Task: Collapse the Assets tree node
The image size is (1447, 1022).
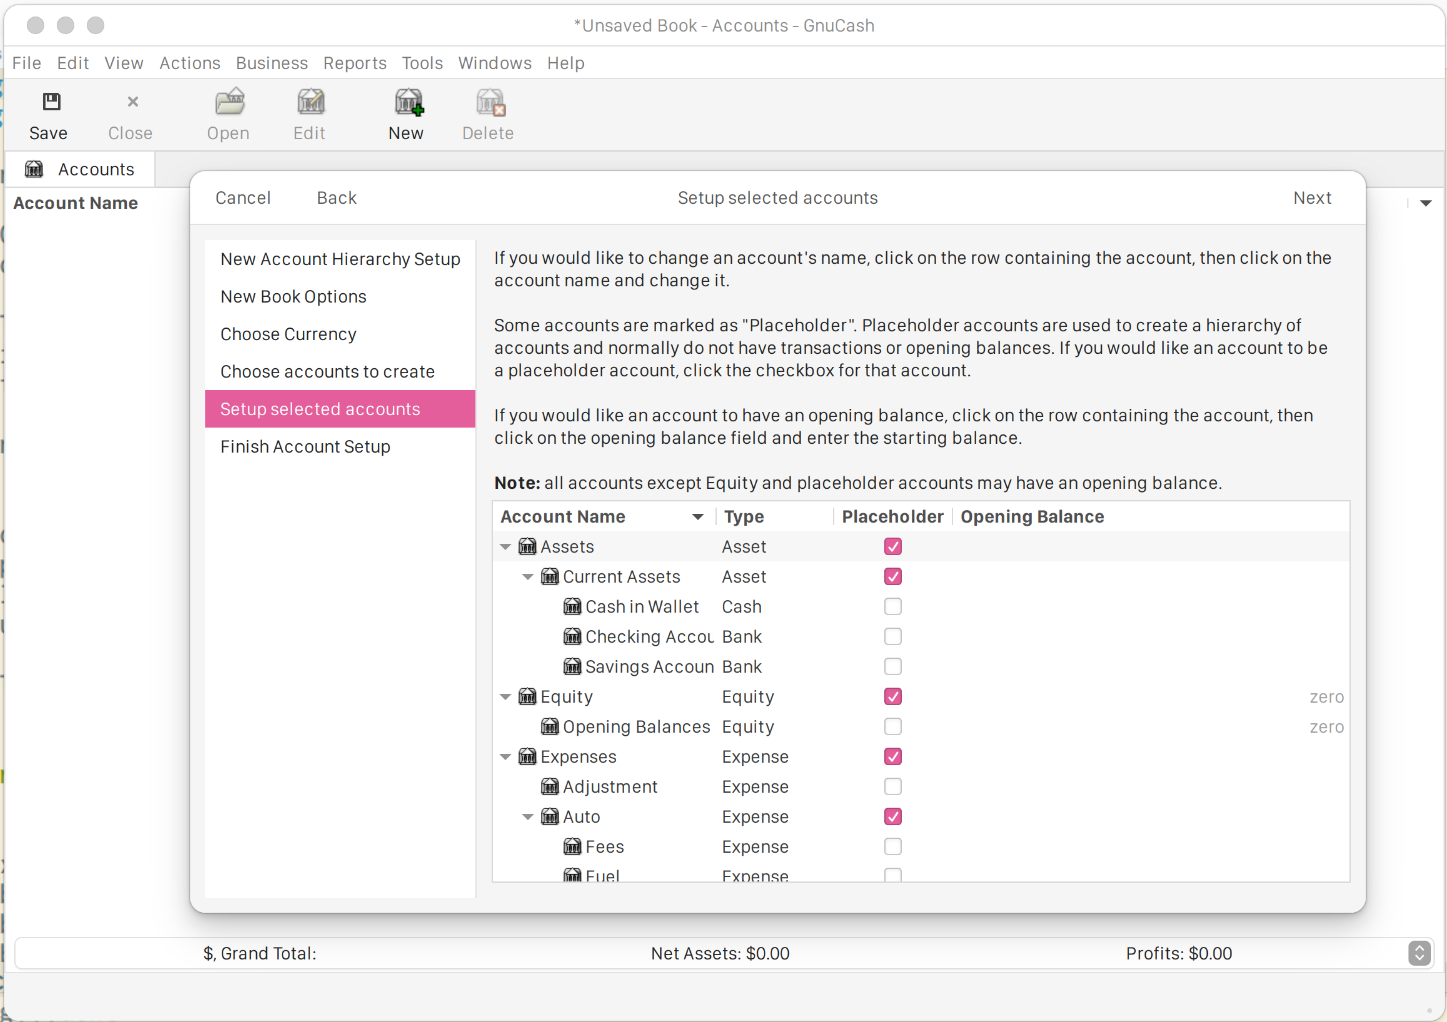Action: coord(506,547)
